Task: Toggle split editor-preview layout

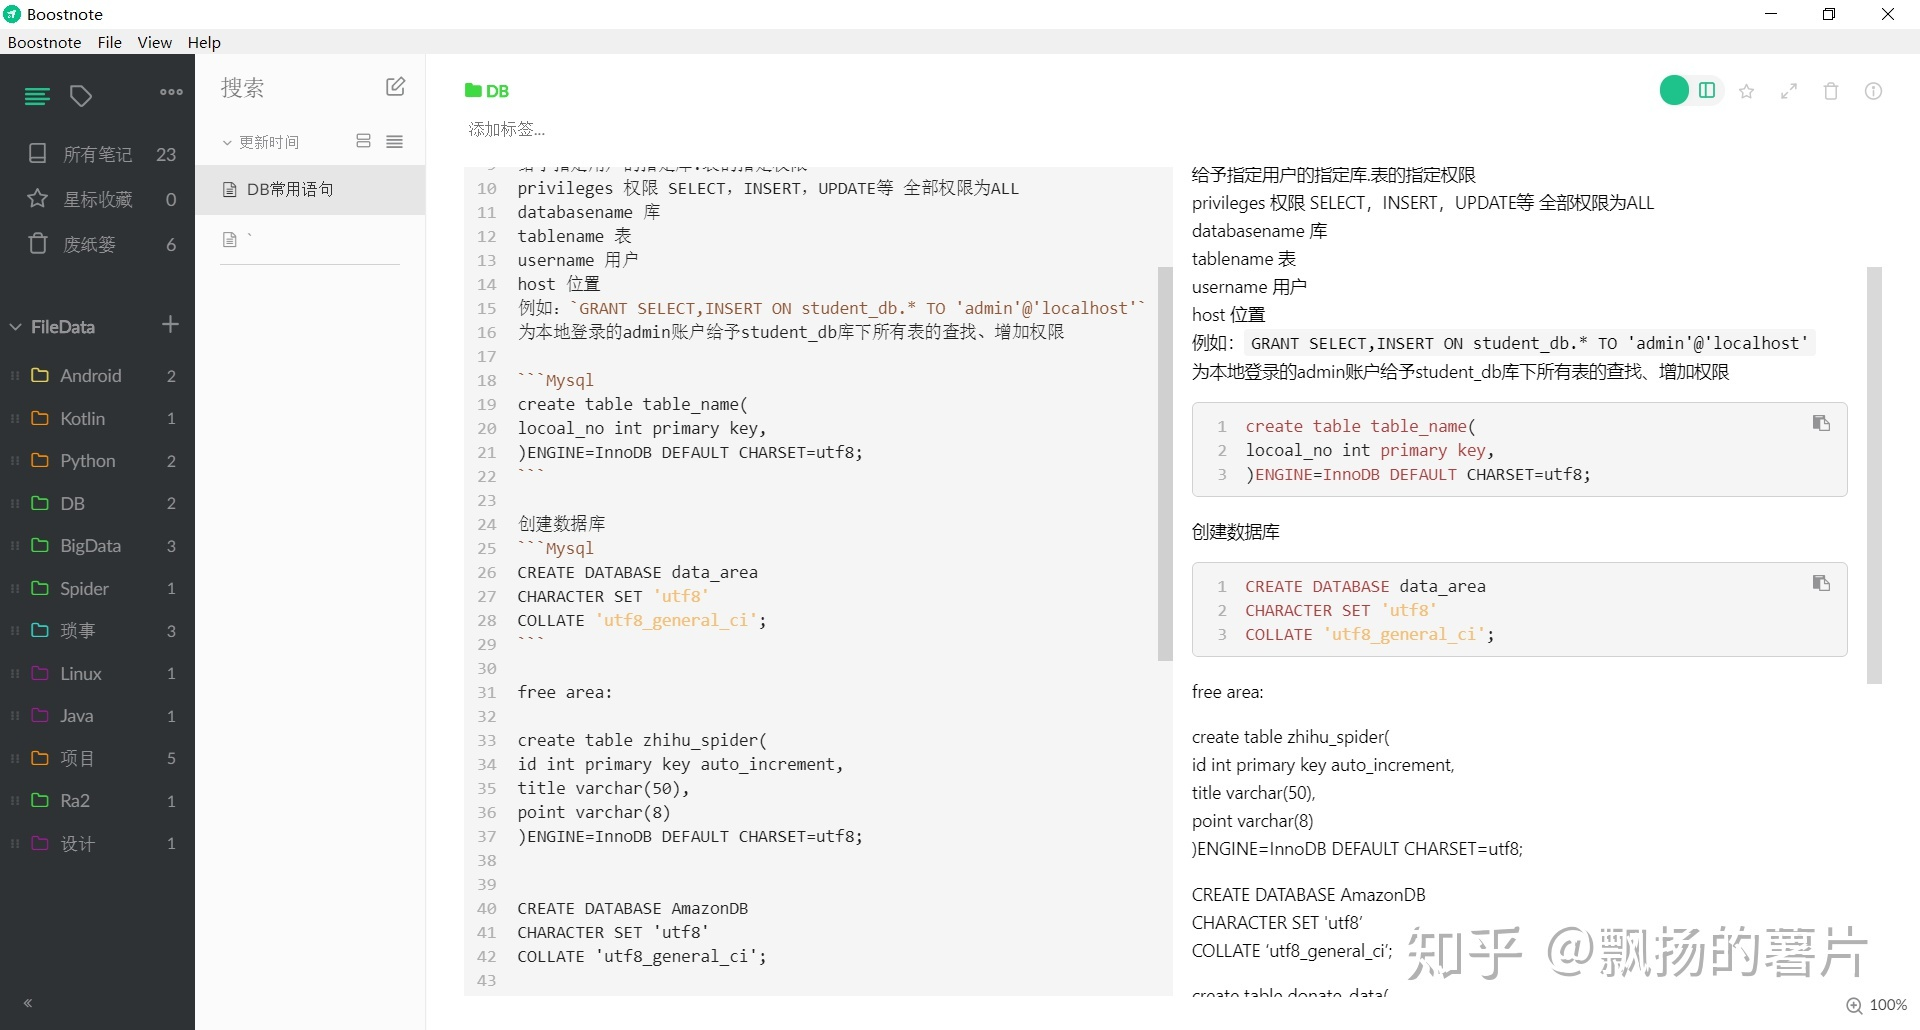Action: coord(1707,91)
